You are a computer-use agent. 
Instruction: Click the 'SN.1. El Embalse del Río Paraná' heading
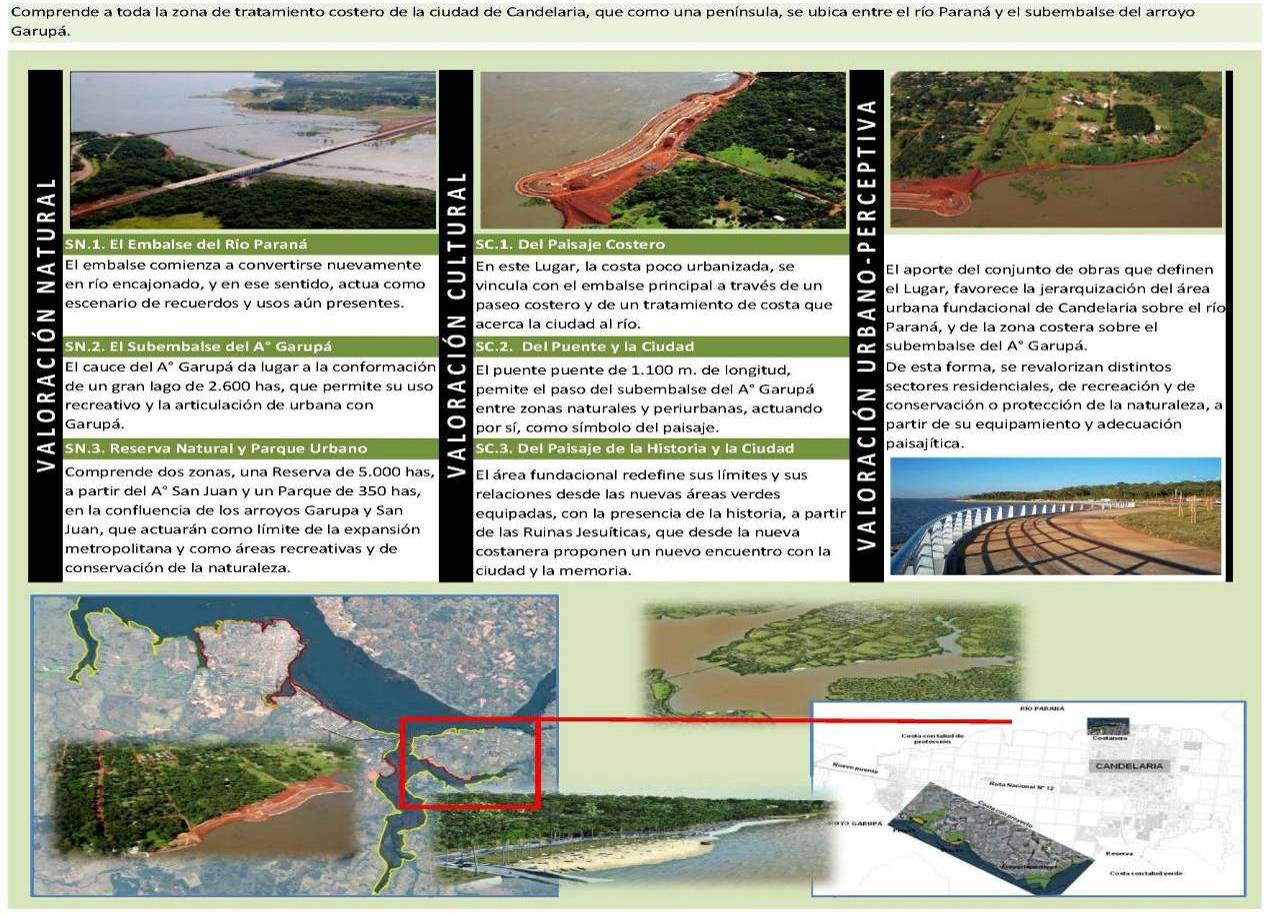[x=186, y=244]
